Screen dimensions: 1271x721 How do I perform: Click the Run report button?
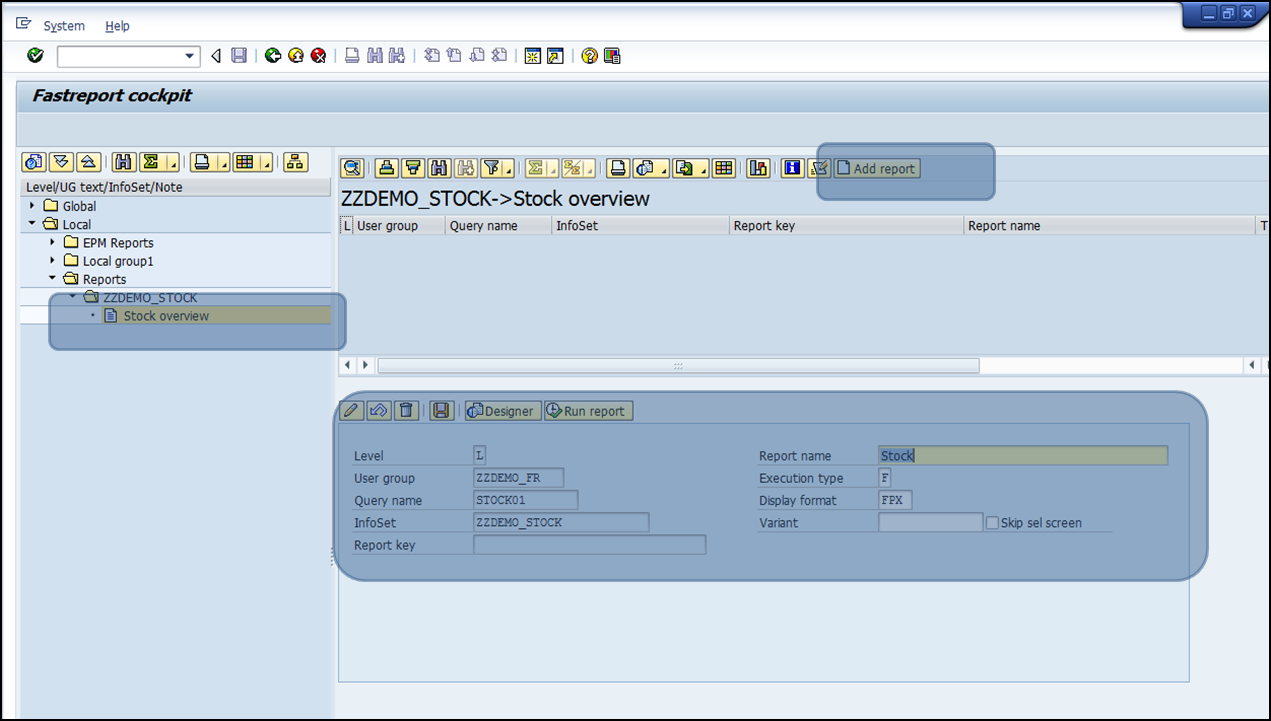[587, 411]
